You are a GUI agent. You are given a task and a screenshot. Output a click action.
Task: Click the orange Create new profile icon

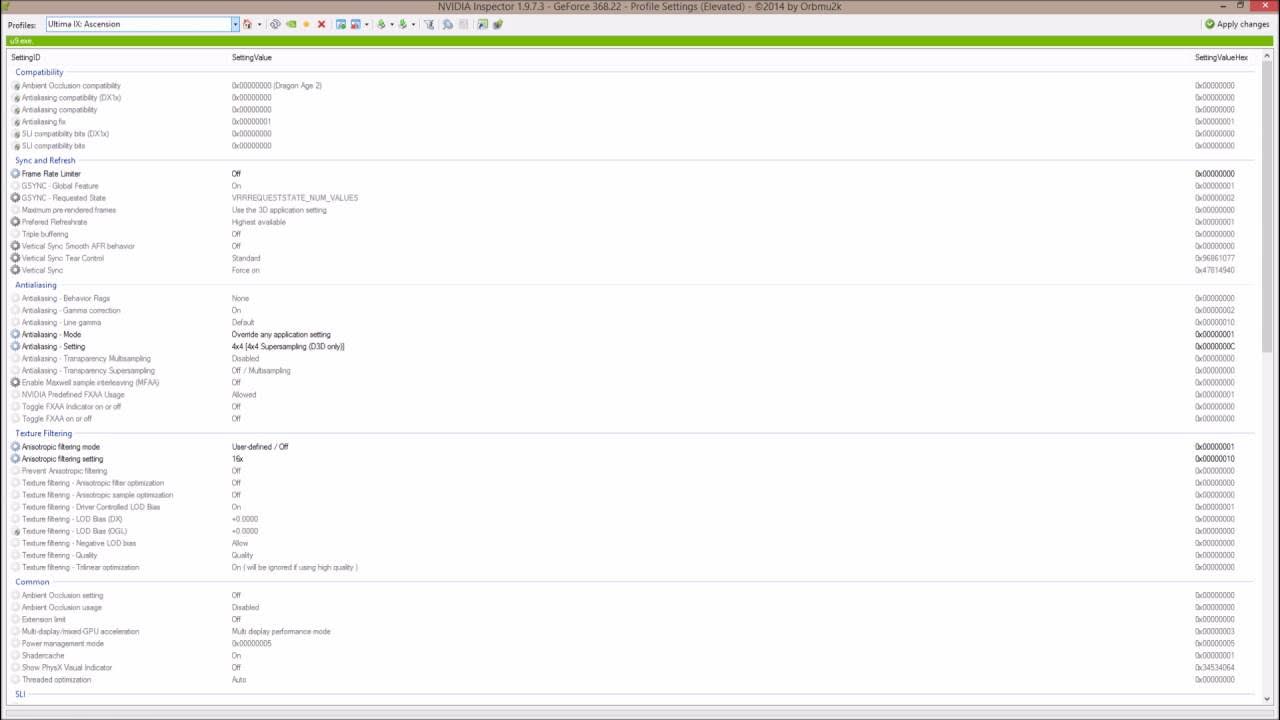(x=306, y=24)
